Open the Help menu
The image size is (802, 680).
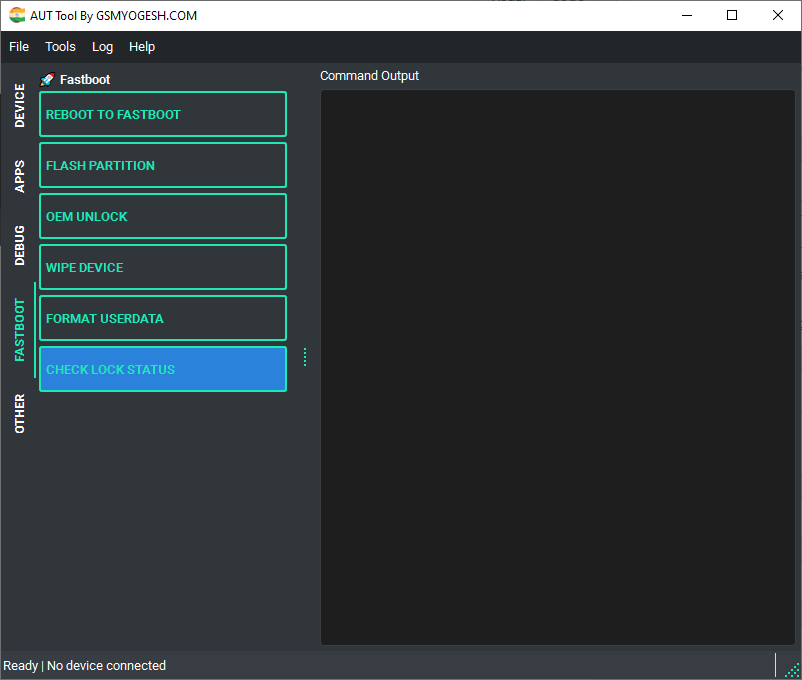[142, 46]
